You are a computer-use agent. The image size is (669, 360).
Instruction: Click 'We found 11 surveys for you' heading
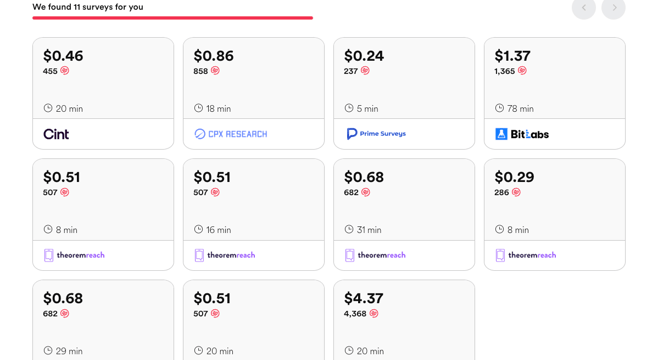coord(88,7)
